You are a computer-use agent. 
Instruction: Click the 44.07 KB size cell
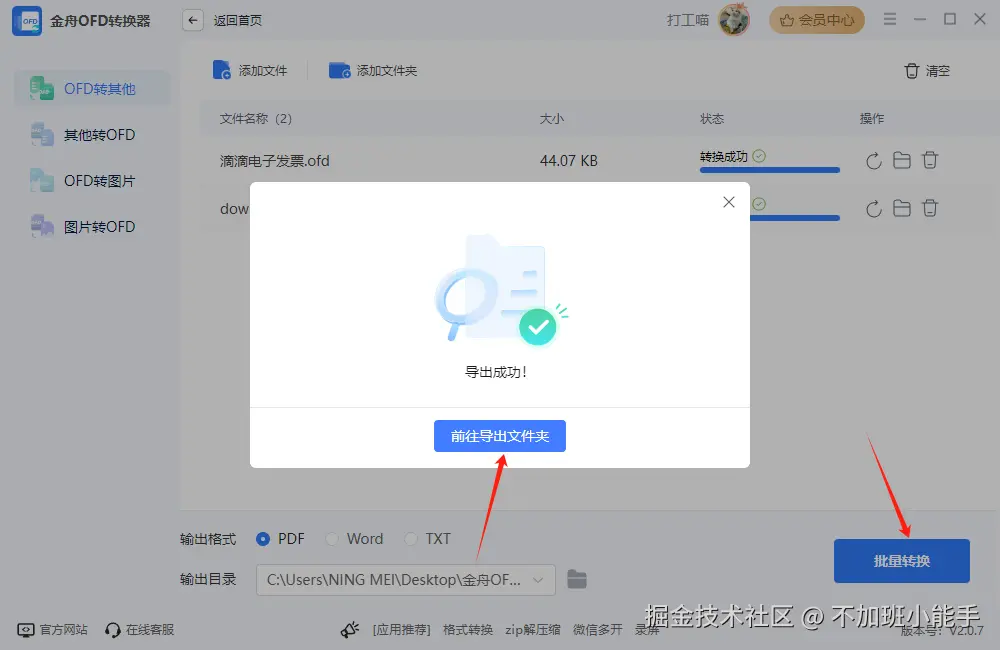(568, 161)
